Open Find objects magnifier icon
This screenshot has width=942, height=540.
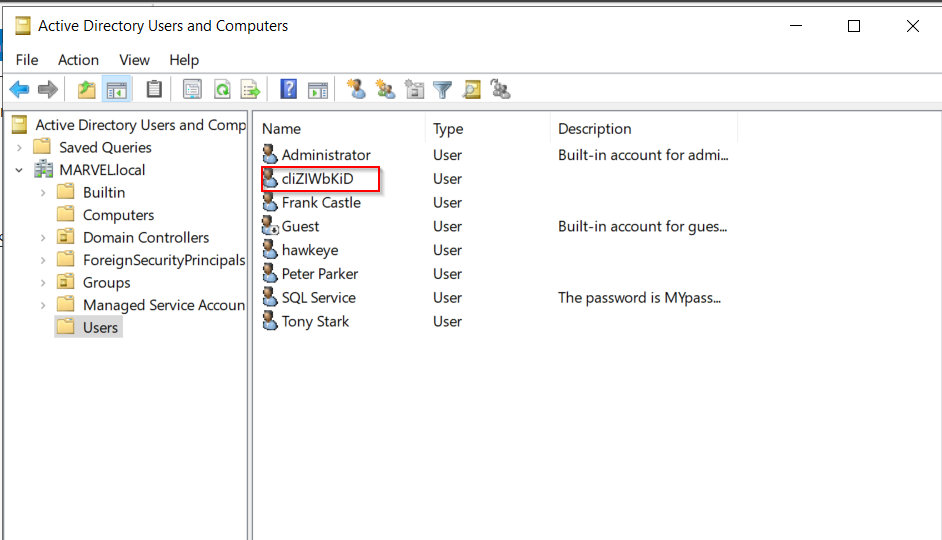(472, 90)
